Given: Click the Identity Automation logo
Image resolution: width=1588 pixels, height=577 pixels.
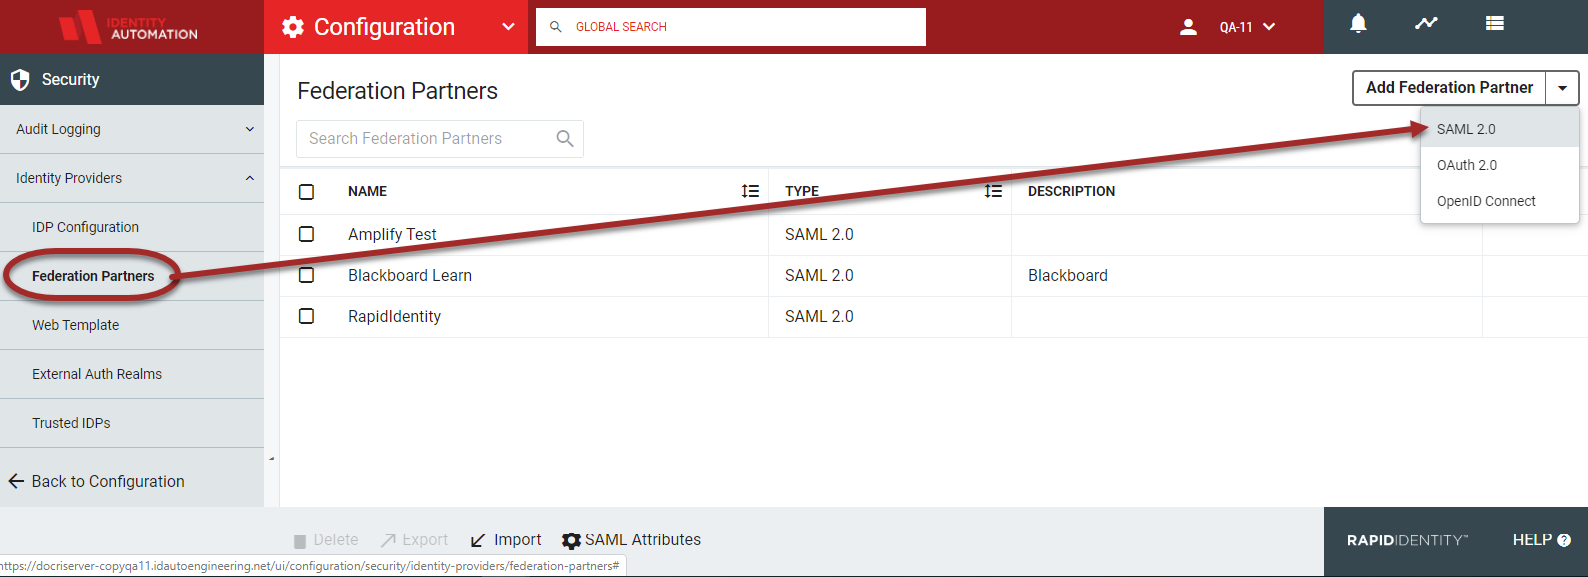Looking at the screenshot, I should (129, 27).
